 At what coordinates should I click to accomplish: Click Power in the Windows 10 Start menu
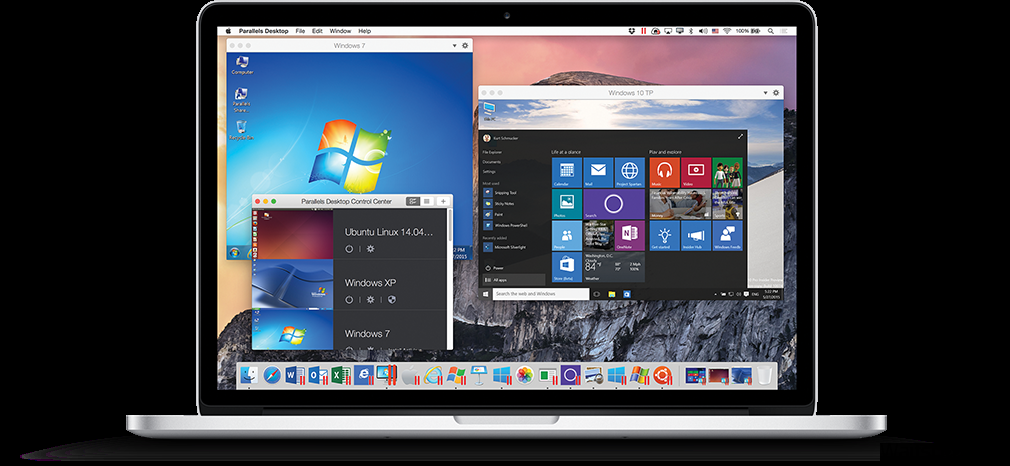pos(497,268)
